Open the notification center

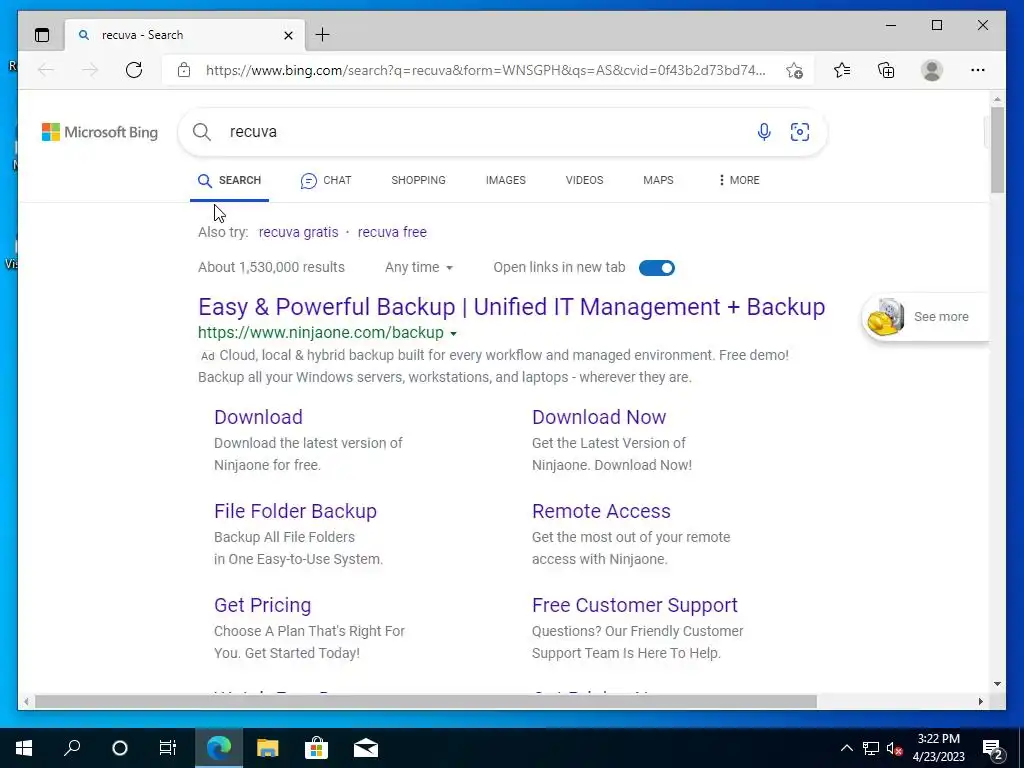click(x=993, y=748)
